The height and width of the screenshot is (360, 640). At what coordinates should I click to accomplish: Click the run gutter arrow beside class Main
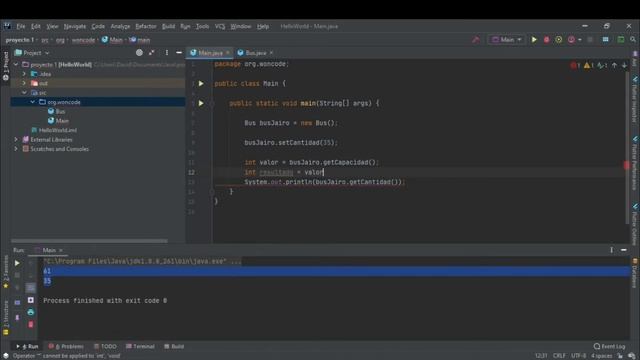tap(201, 83)
